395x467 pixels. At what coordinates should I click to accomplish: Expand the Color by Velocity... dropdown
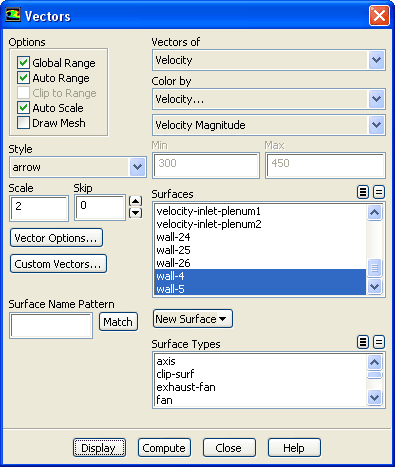click(x=376, y=99)
